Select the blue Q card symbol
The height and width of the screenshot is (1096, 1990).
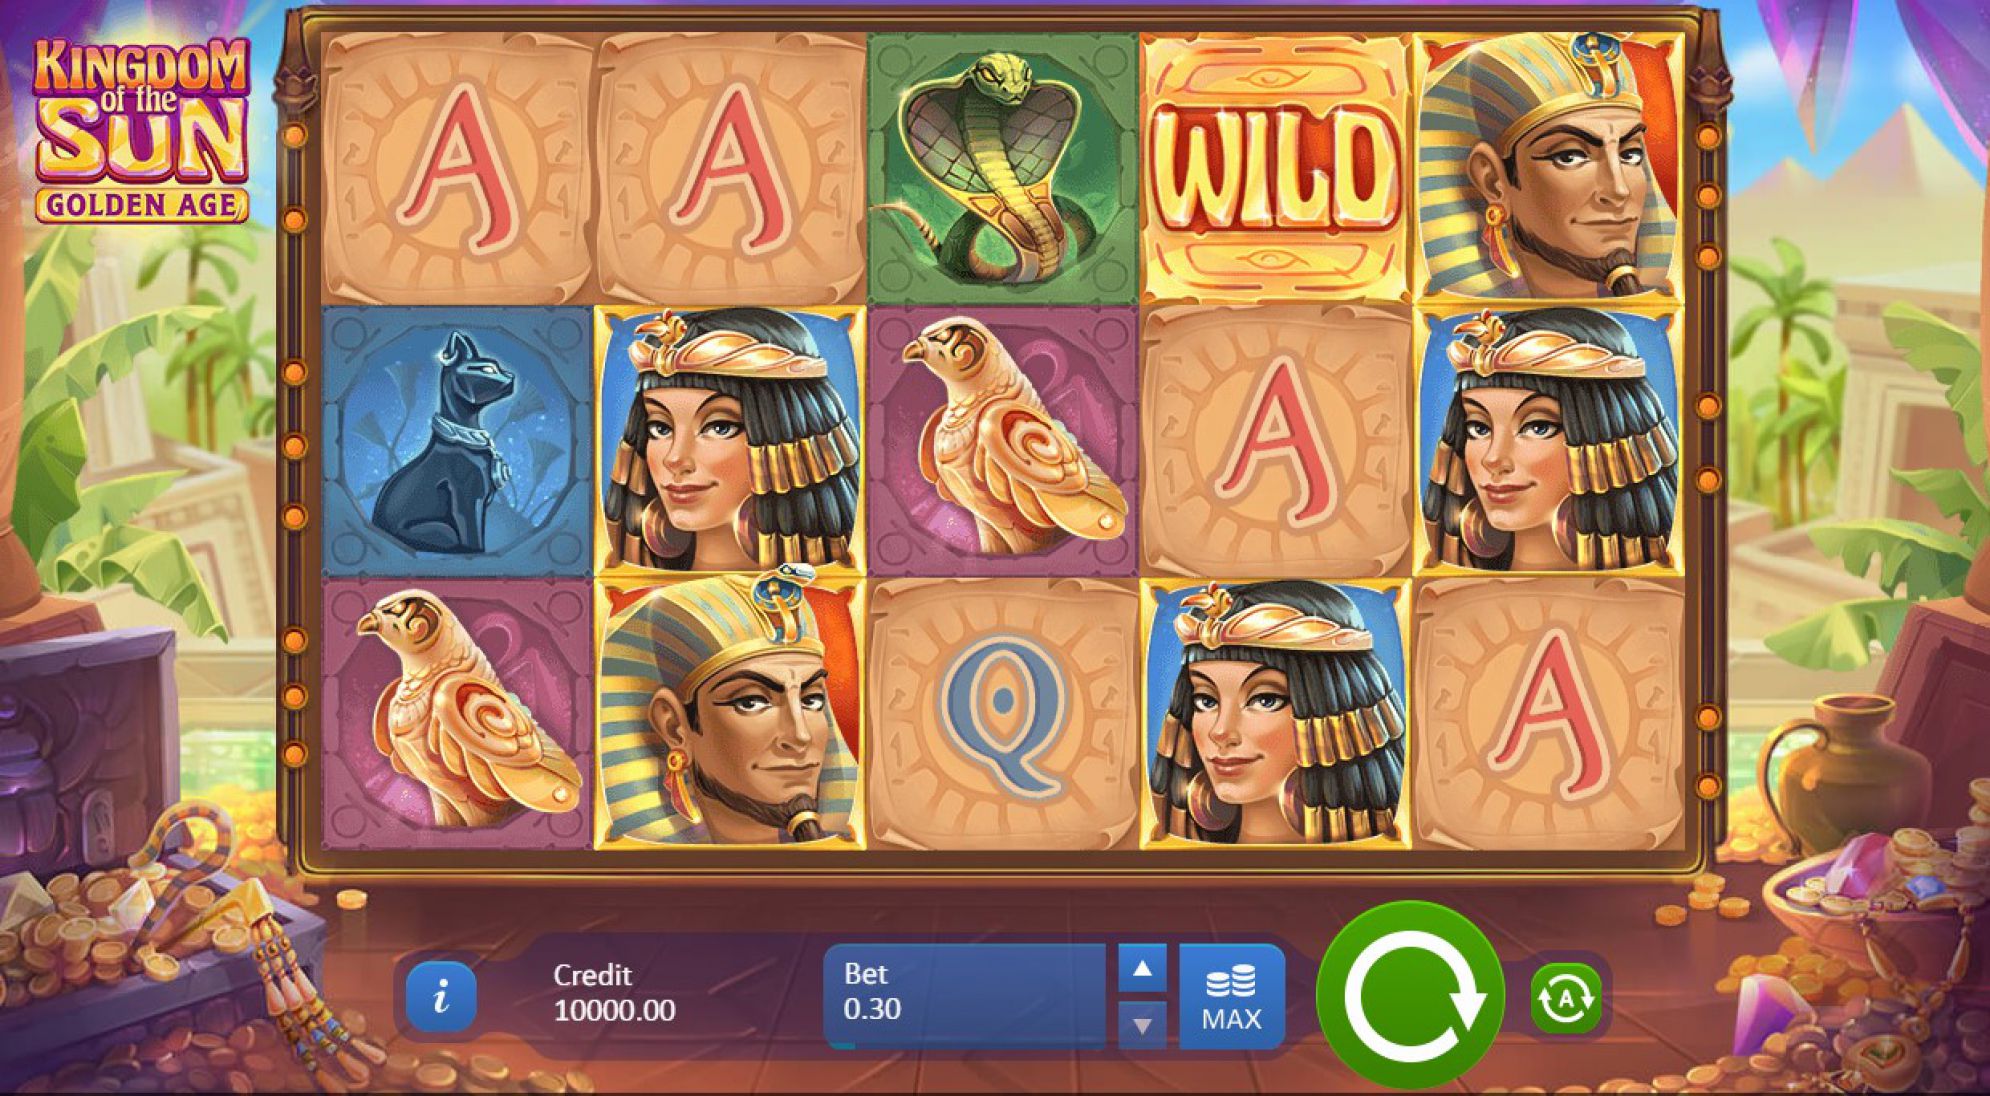point(1003,713)
